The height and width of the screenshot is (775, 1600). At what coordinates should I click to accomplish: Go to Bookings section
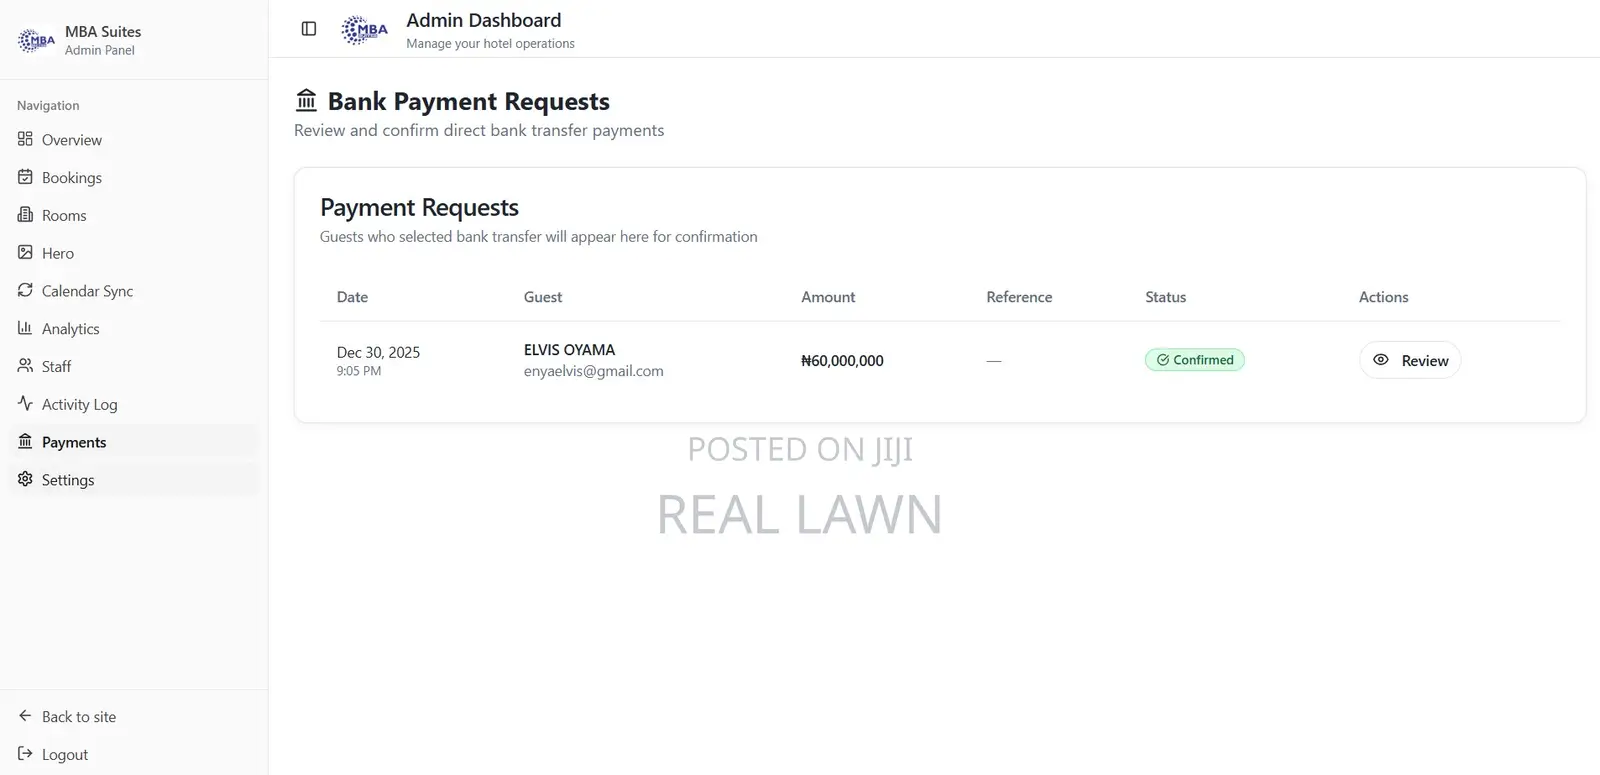[134, 178]
